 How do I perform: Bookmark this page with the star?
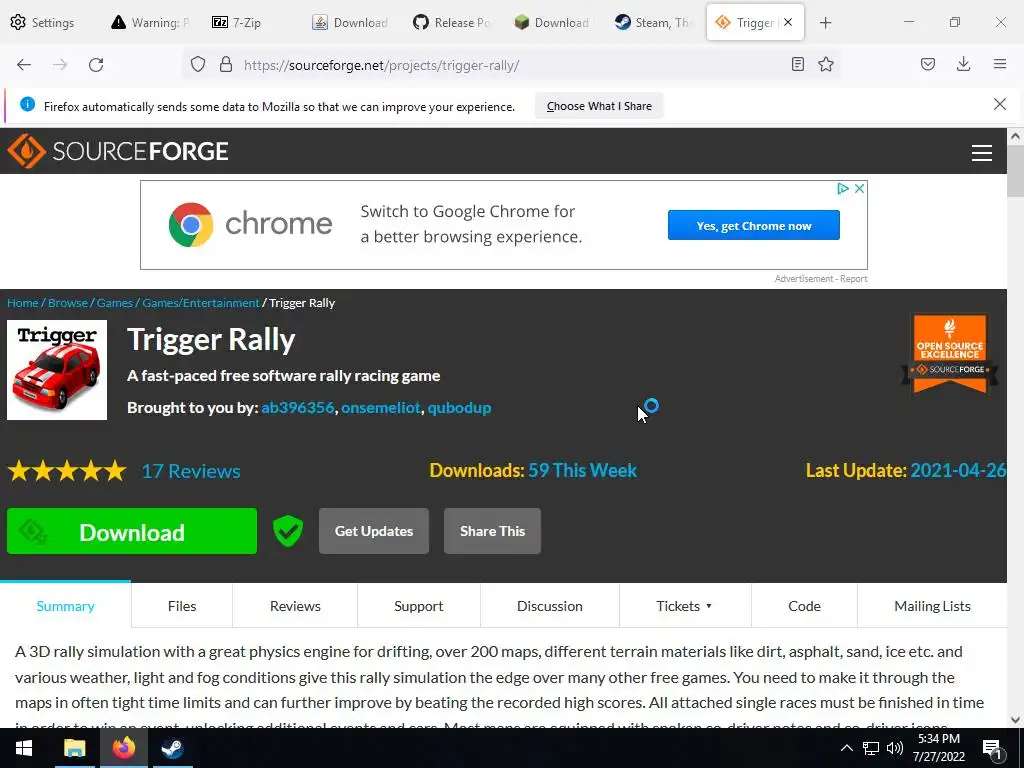pyautogui.click(x=826, y=64)
